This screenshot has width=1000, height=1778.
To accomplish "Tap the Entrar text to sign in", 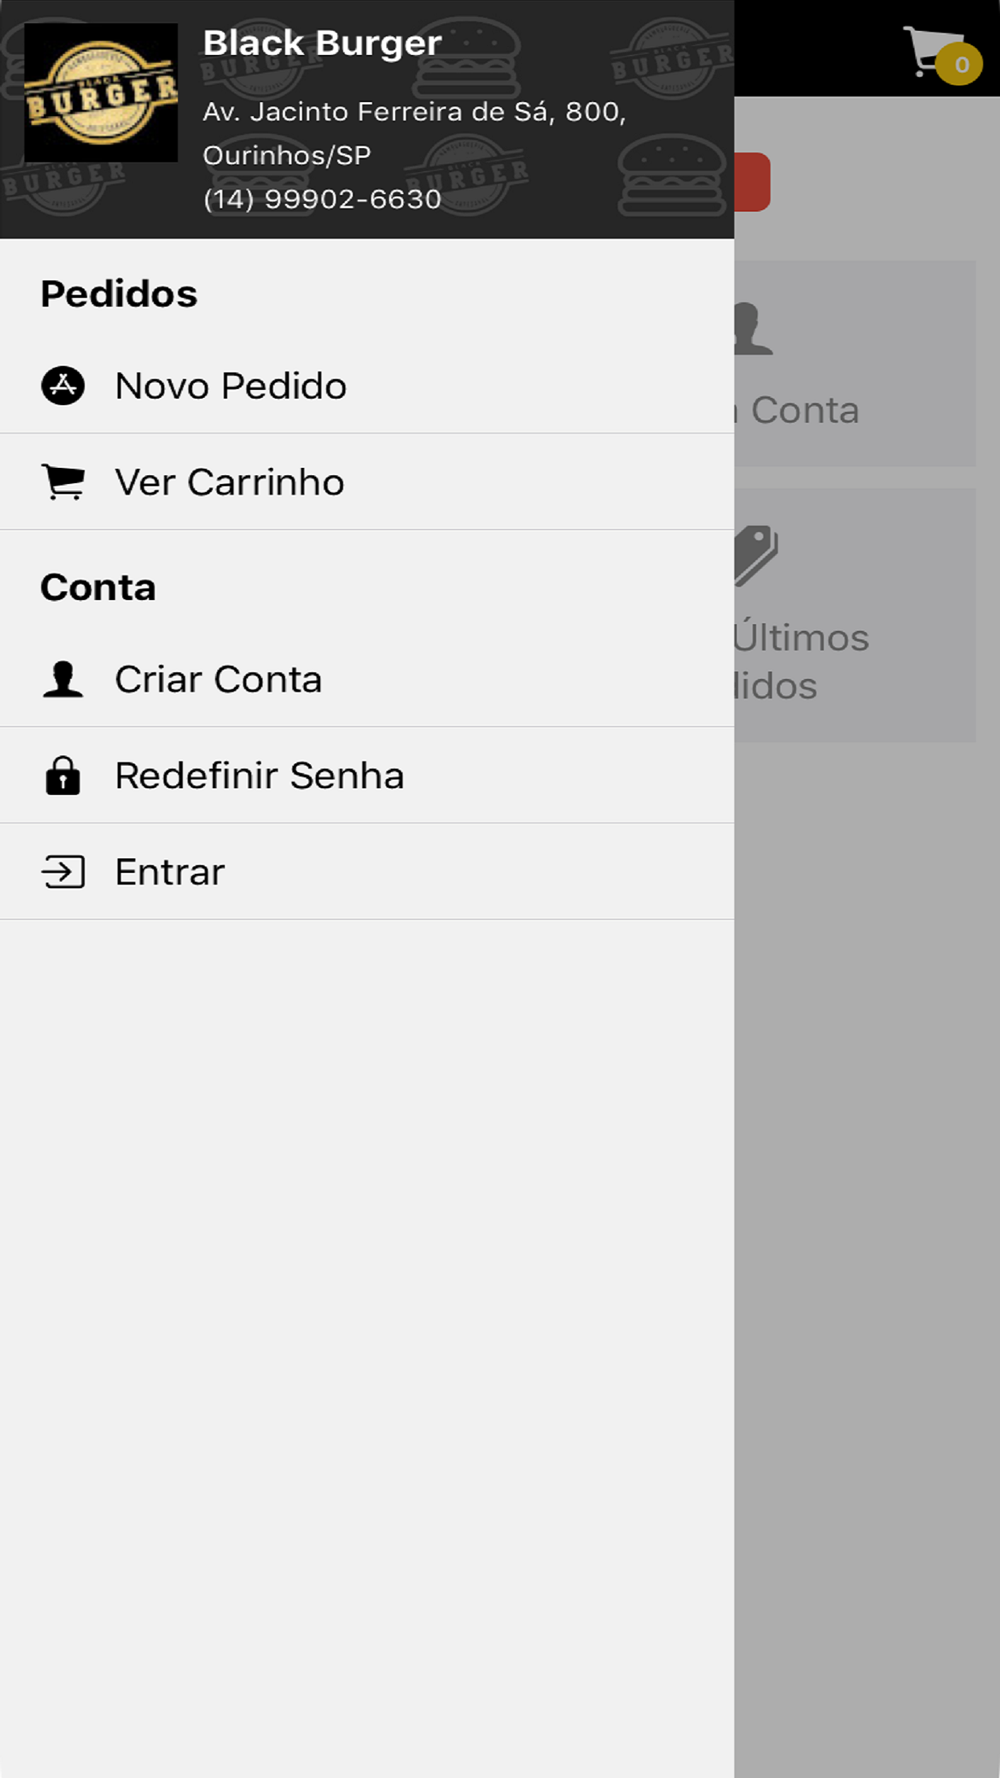I will point(170,872).
